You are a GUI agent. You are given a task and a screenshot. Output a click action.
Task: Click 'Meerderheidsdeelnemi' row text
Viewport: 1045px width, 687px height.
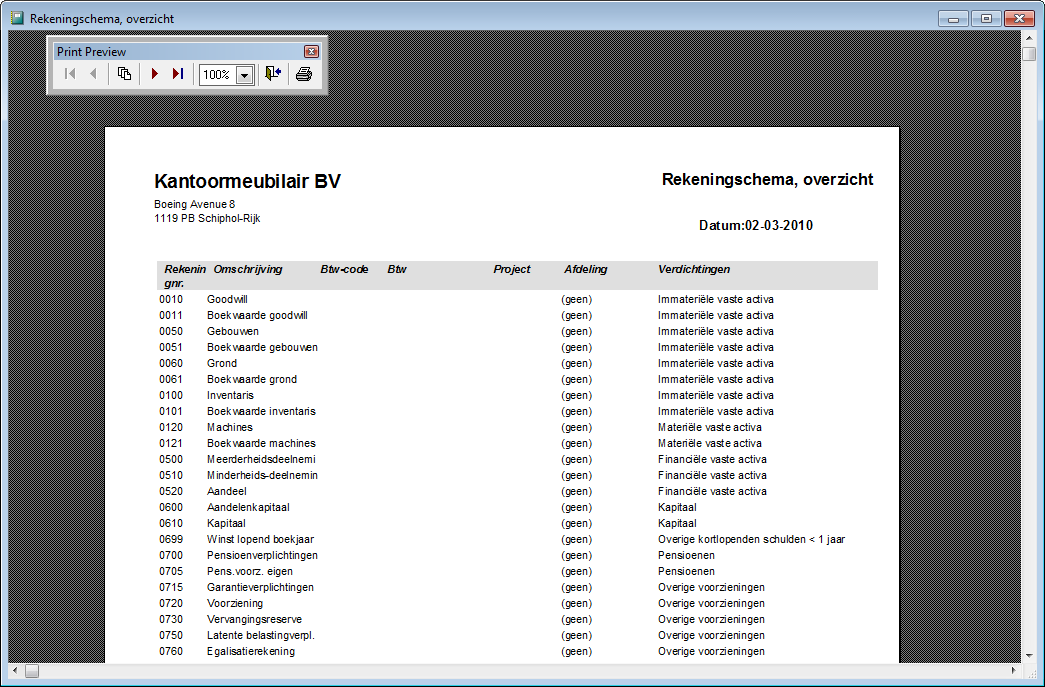(x=261, y=459)
